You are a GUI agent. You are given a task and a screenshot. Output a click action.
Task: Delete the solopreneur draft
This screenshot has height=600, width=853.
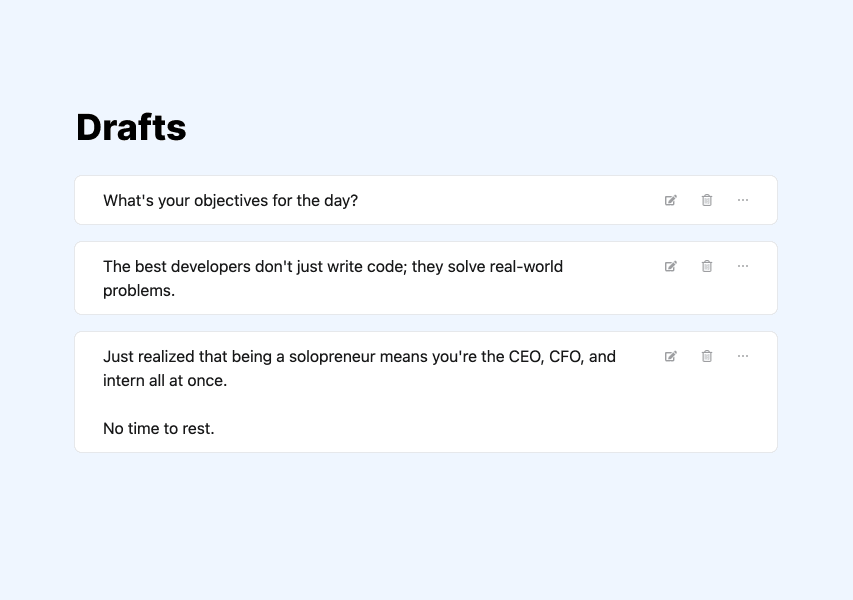tap(707, 356)
